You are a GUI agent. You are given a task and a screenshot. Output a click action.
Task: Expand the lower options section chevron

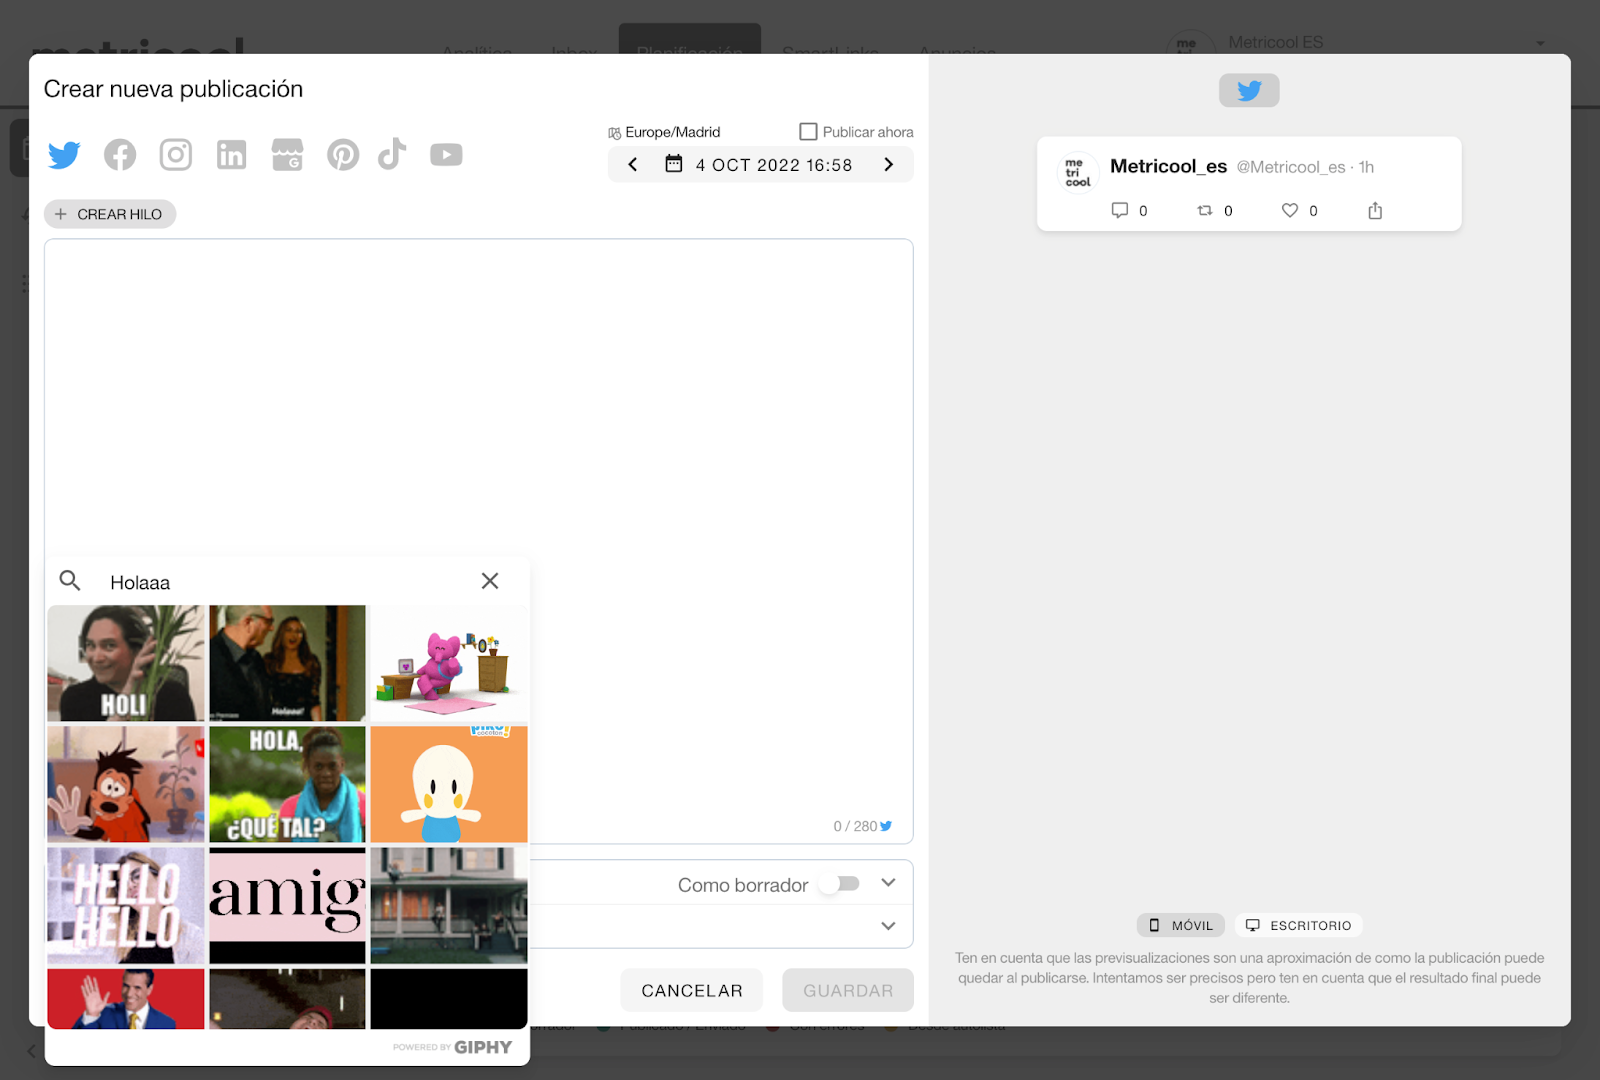[888, 926]
